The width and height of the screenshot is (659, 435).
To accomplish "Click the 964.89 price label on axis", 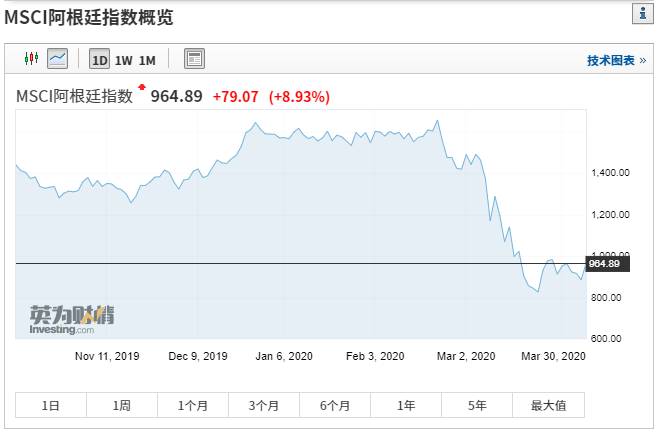I will [x=606, y=264].
